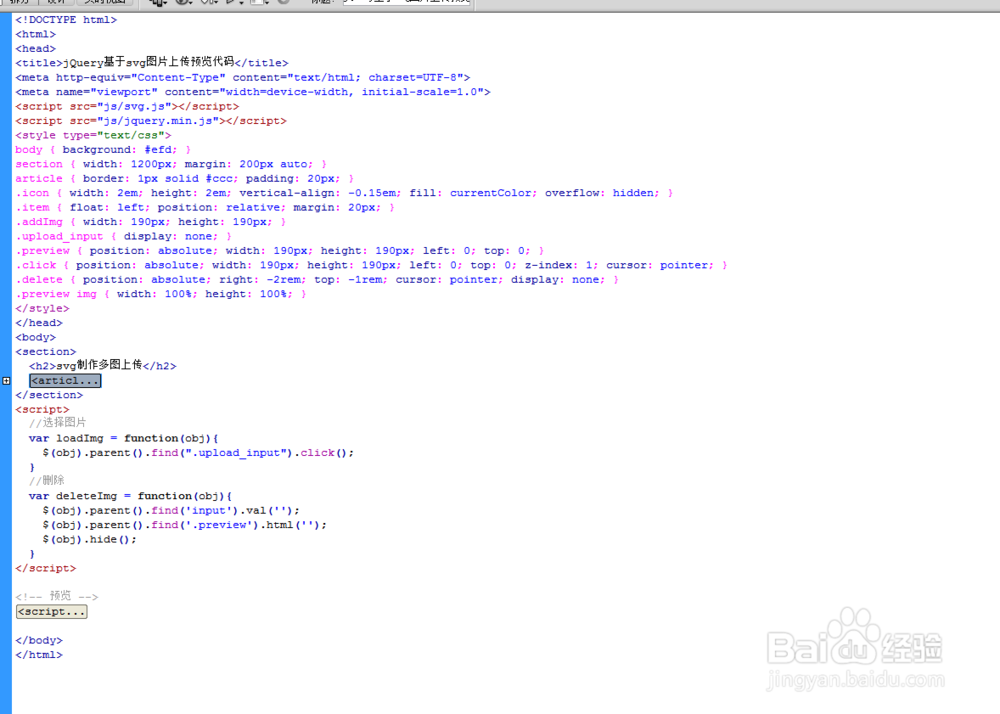The height and width of the screenshot is (714, 1000).
Task: Click the //选择图片 comment line
Action: (57, 423)
